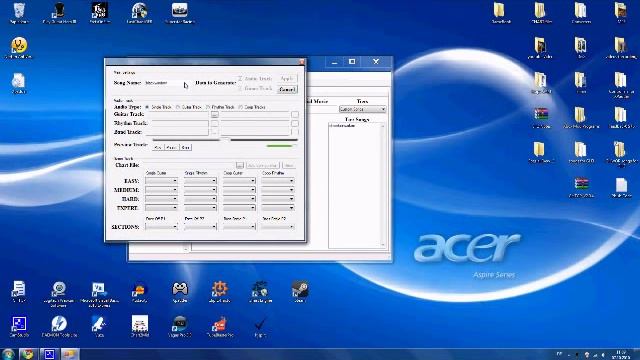Click the Windows Start orb

[x=8, y=354]
